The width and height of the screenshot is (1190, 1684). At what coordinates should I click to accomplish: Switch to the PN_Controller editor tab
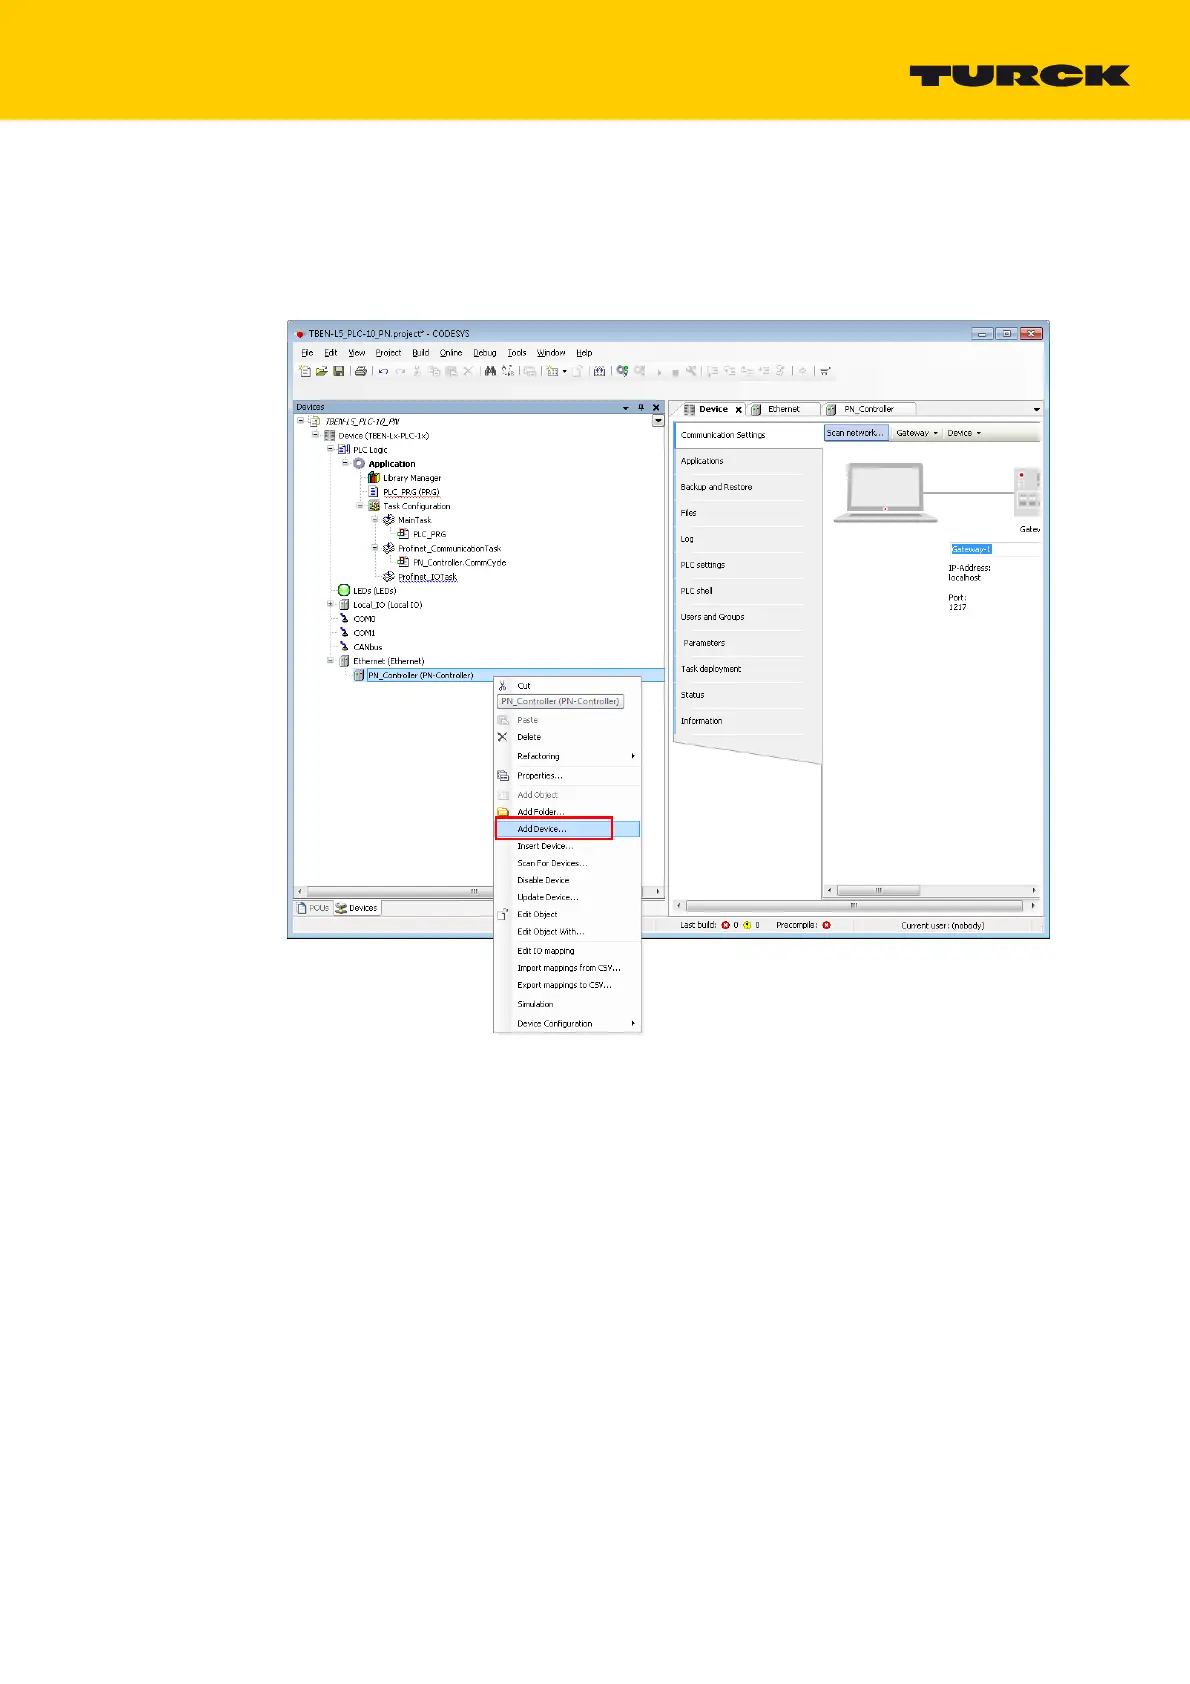[x=869, y=409]
